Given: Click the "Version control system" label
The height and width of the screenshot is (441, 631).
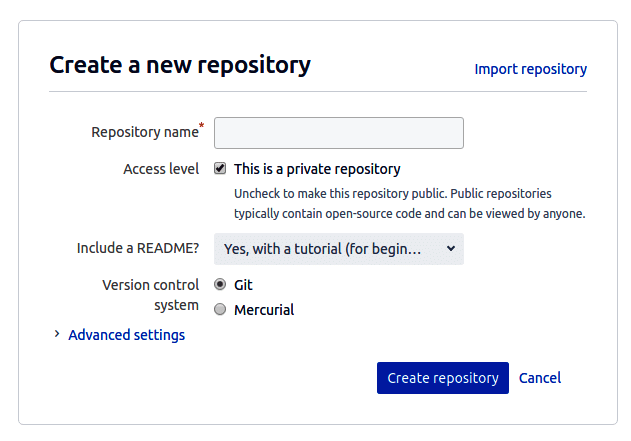Looking at the screenshot, I should [151, 295].
